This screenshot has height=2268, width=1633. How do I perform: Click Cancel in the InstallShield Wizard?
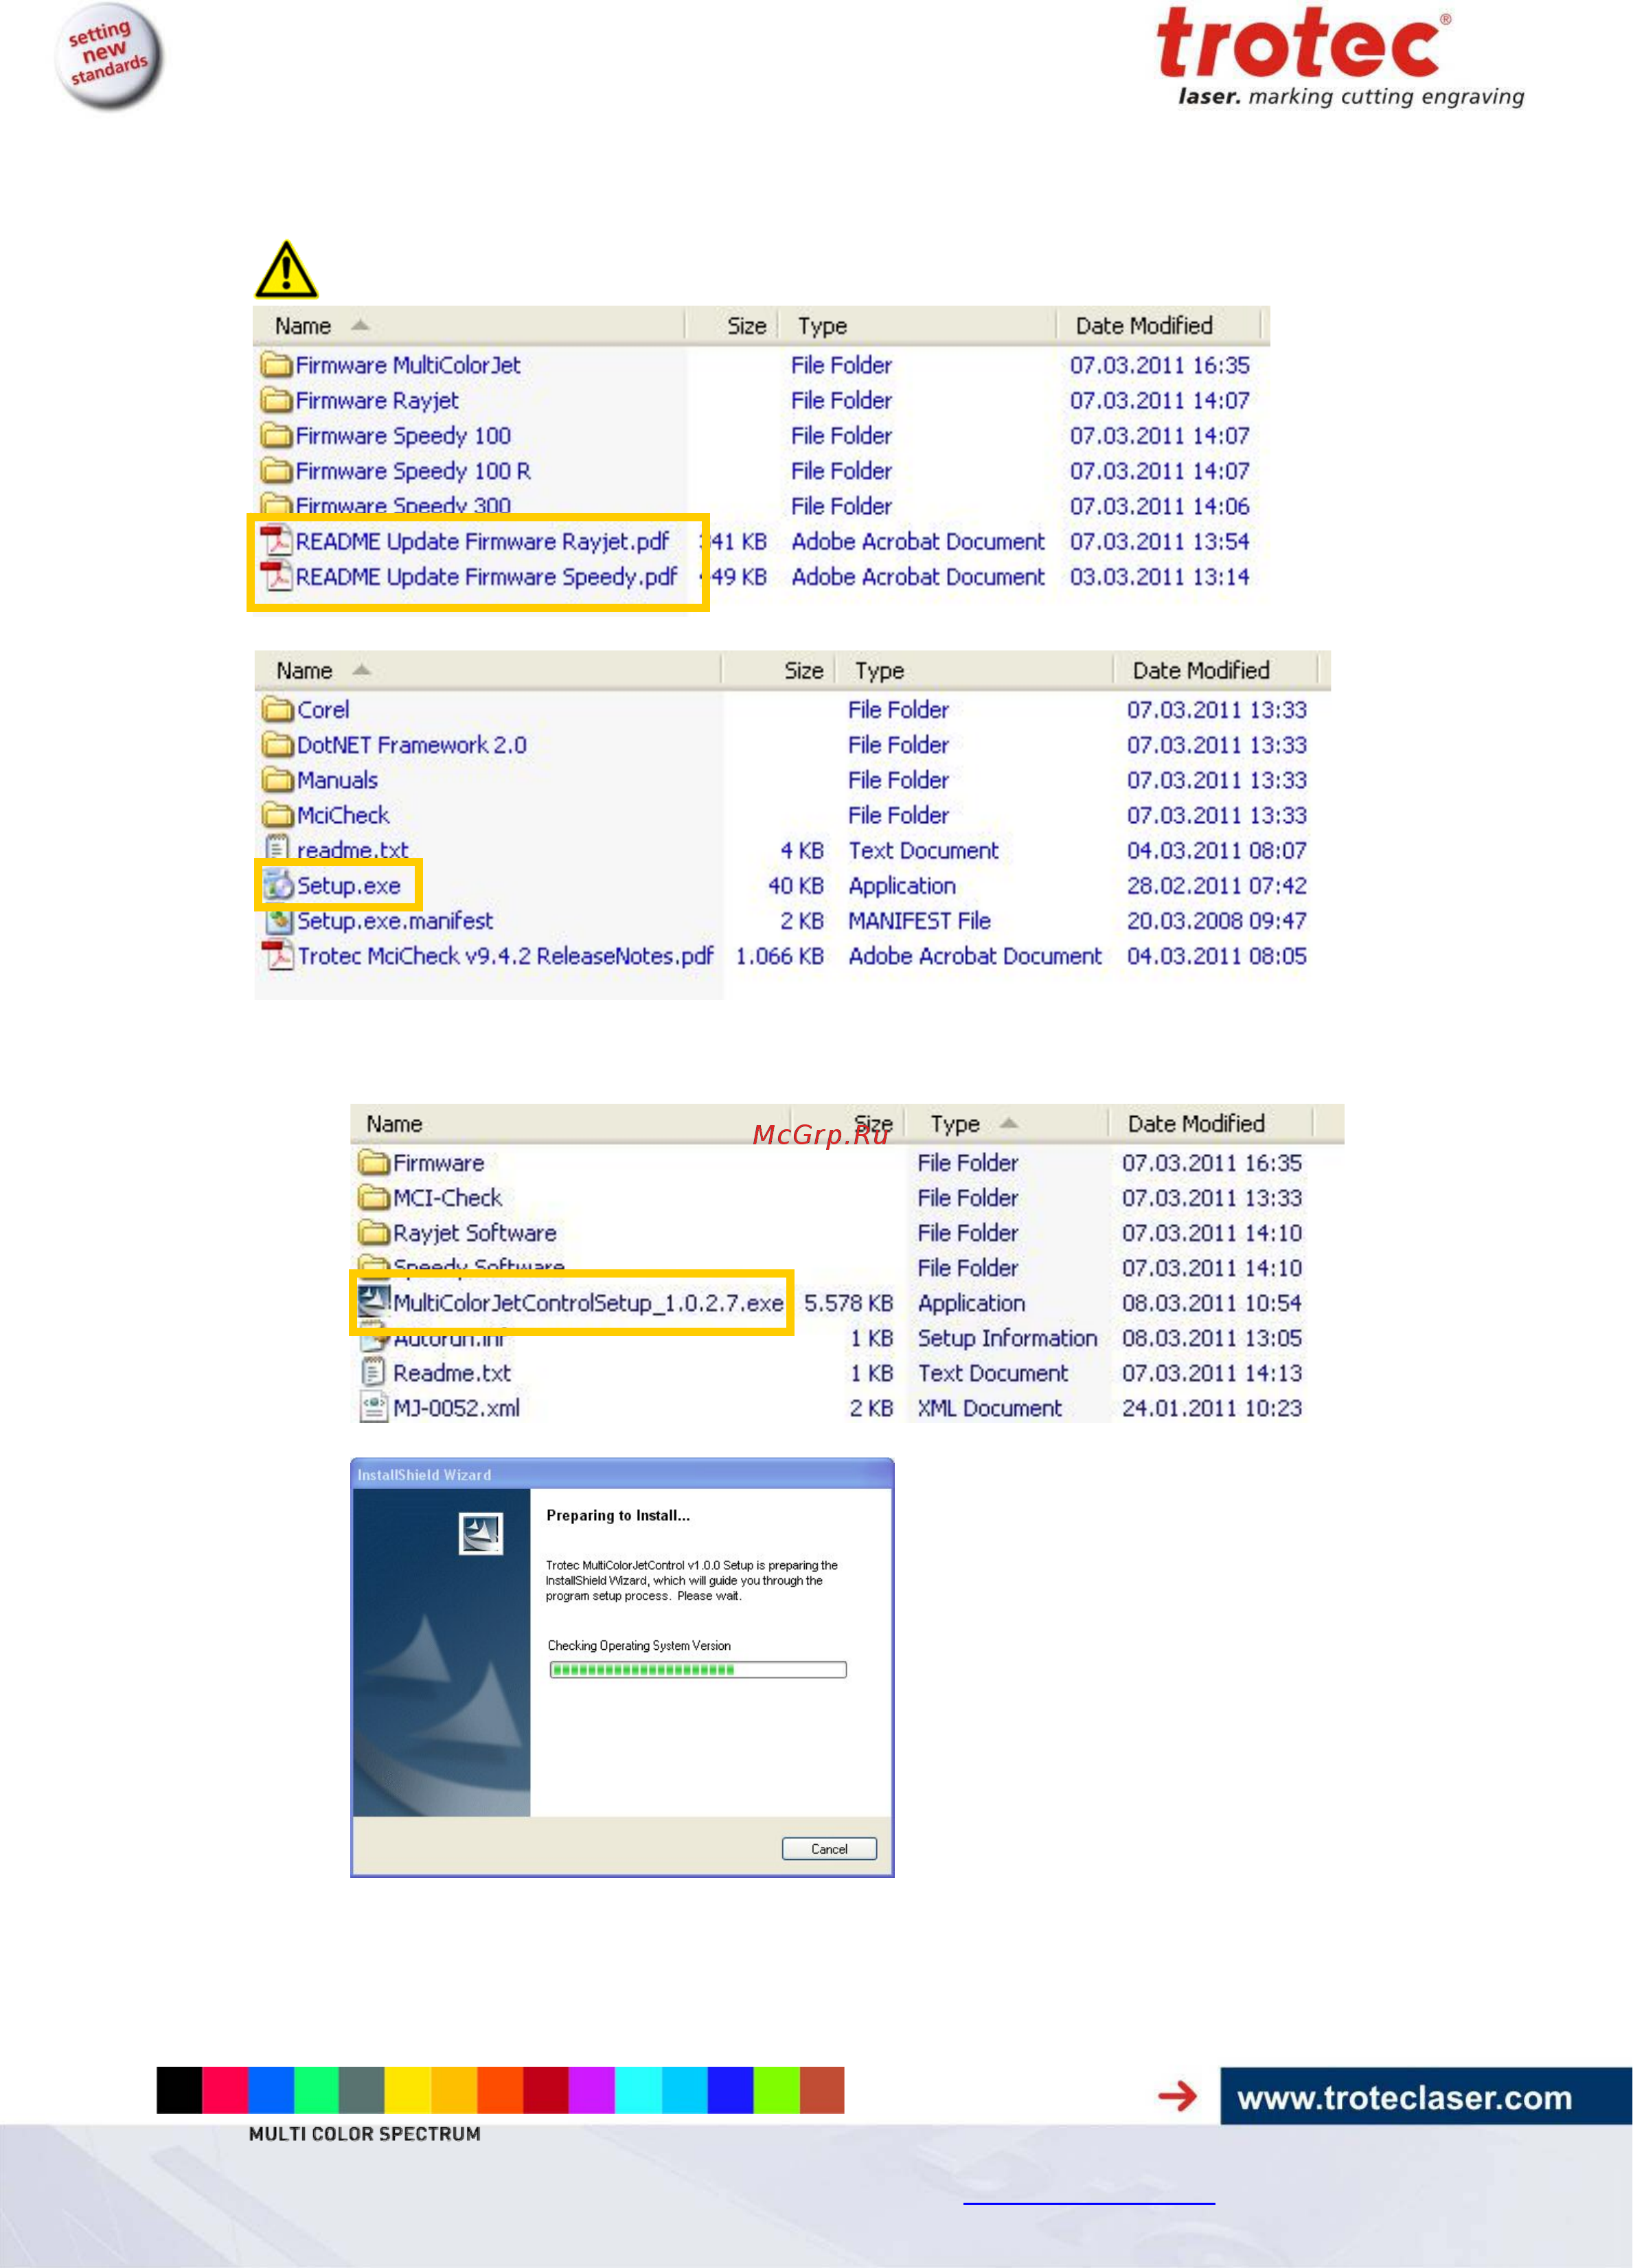[x=829, y=1849]
